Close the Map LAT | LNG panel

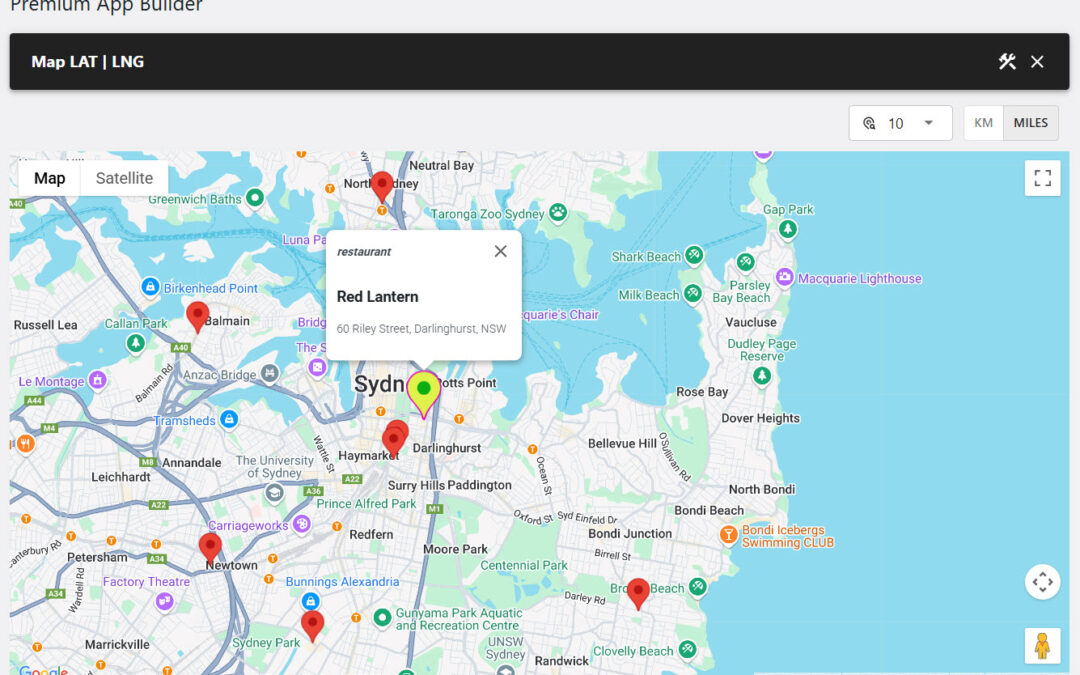click(1037, 61)
